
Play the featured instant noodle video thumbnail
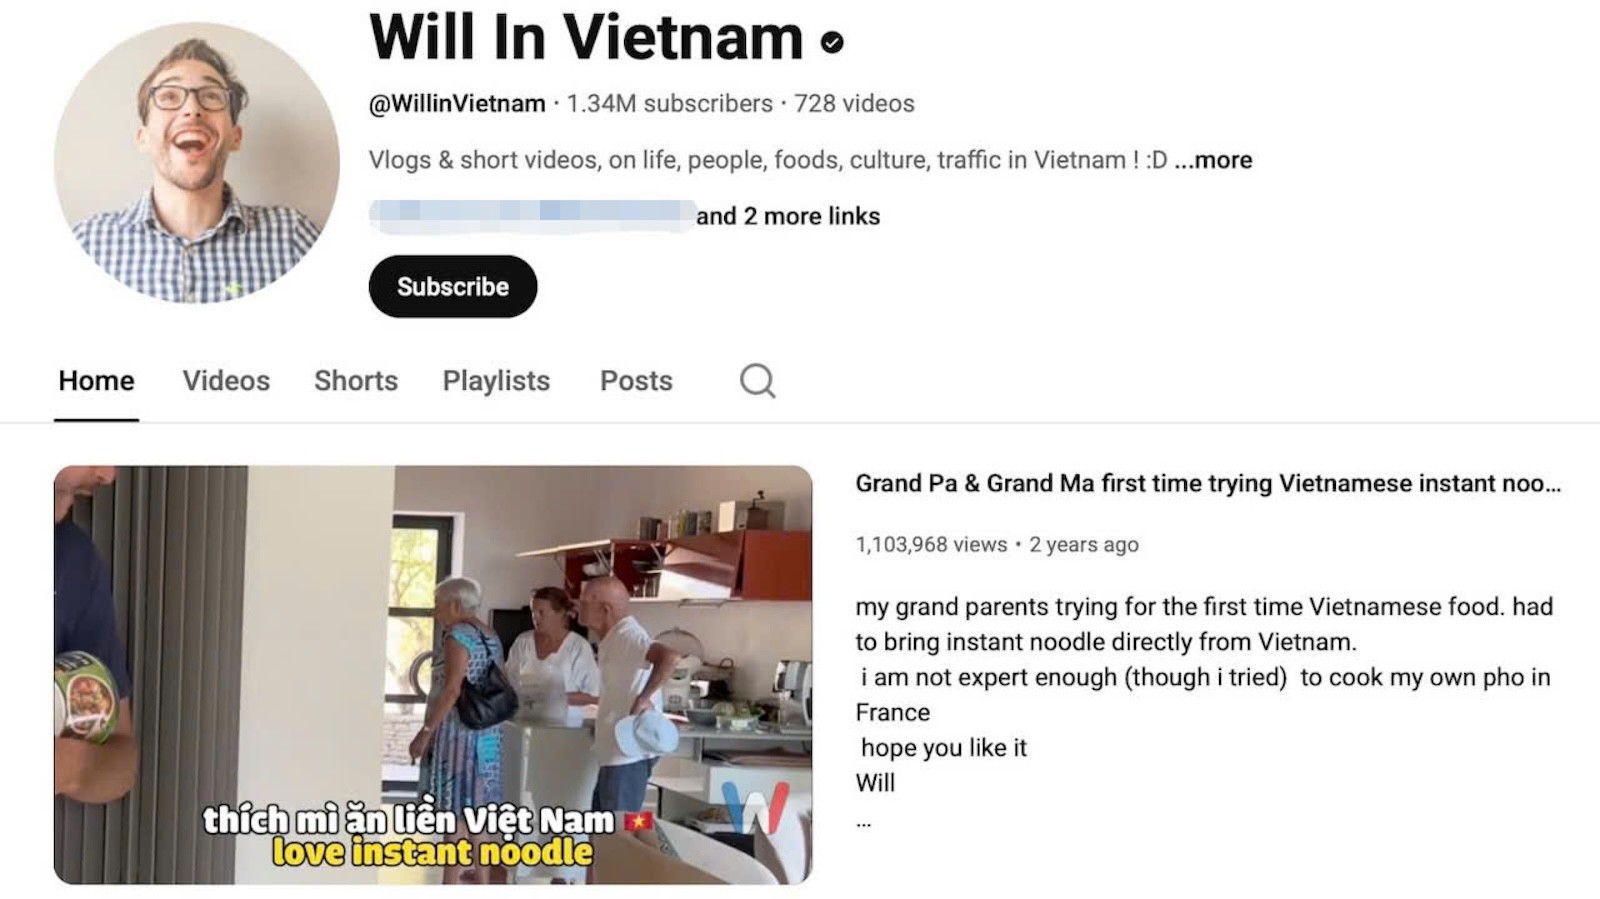pos(433,675)
